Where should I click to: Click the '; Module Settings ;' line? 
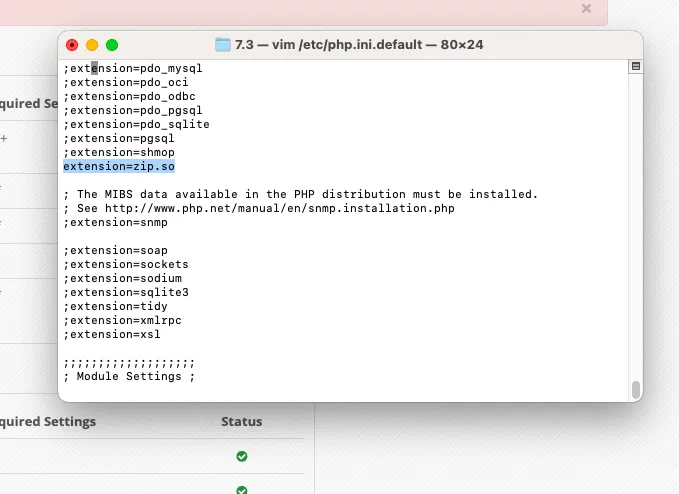(129, 376)
